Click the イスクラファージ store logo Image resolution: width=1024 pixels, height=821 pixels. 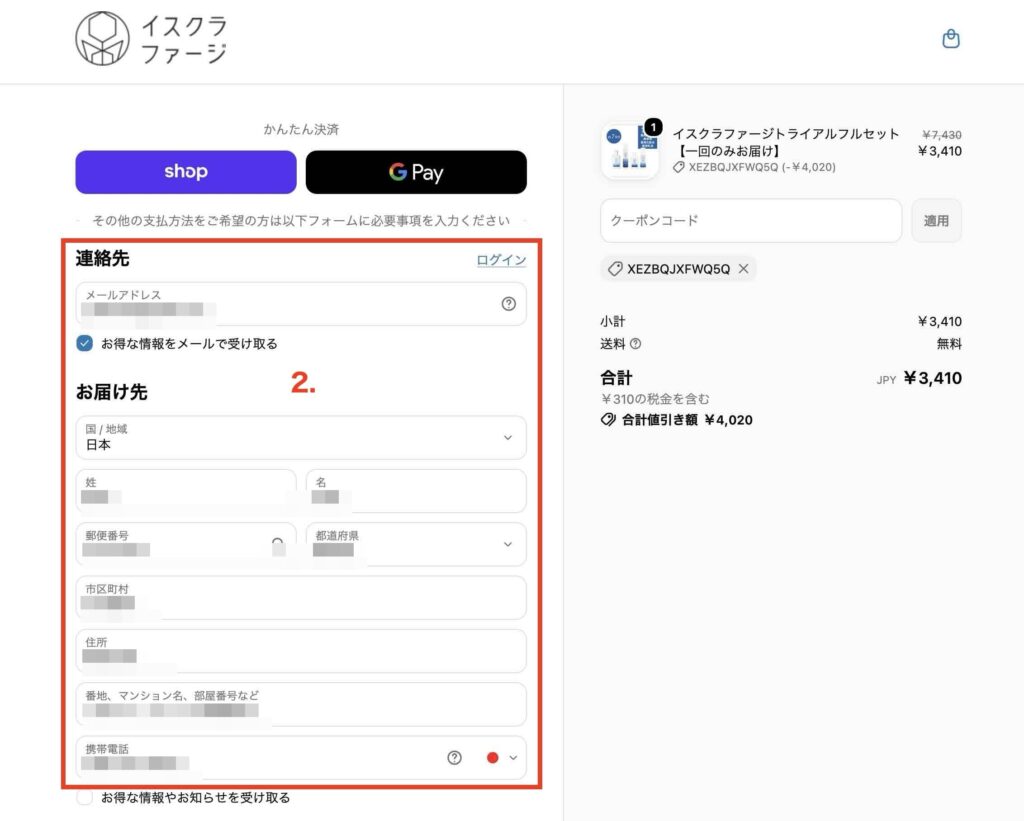click(x=152, y=39)
